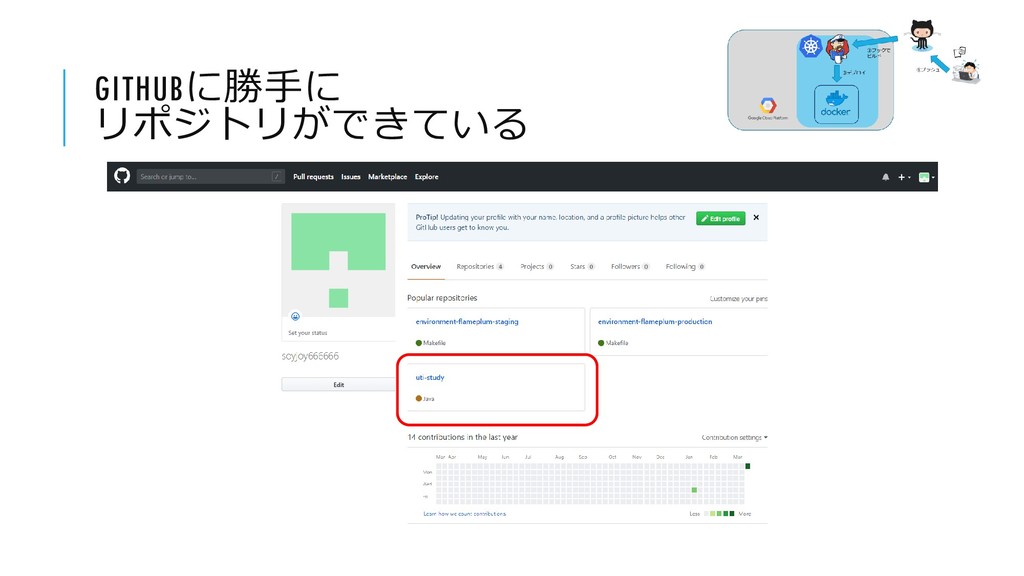Dismiss the ProTip banner with X

(756, 217)
